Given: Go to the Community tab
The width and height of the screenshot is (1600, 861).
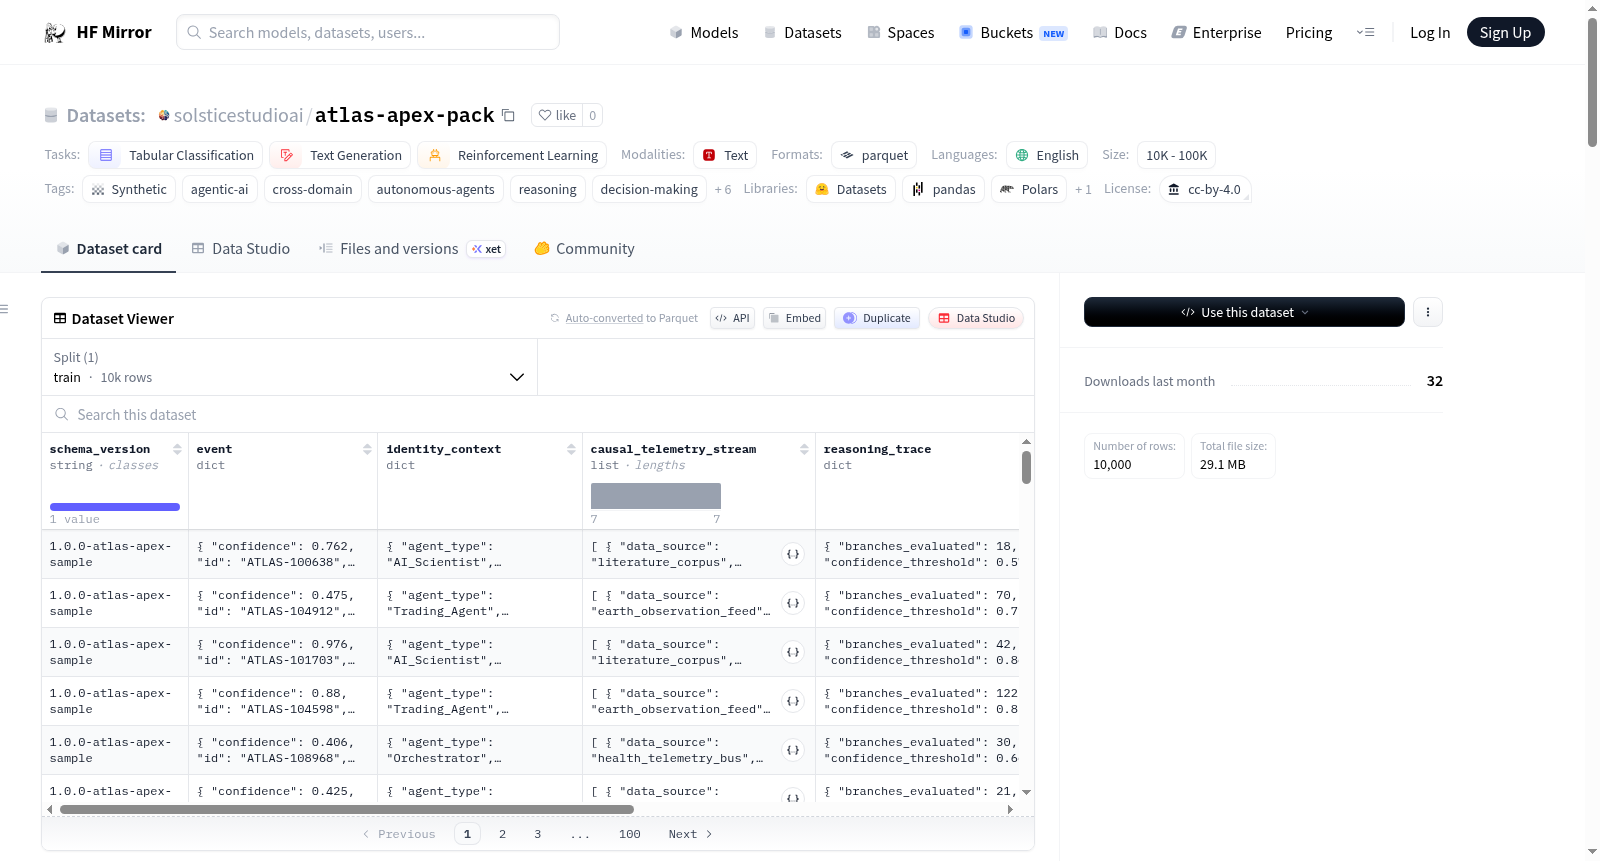Looking at the screenshot, I should click(x=584, y=249).
